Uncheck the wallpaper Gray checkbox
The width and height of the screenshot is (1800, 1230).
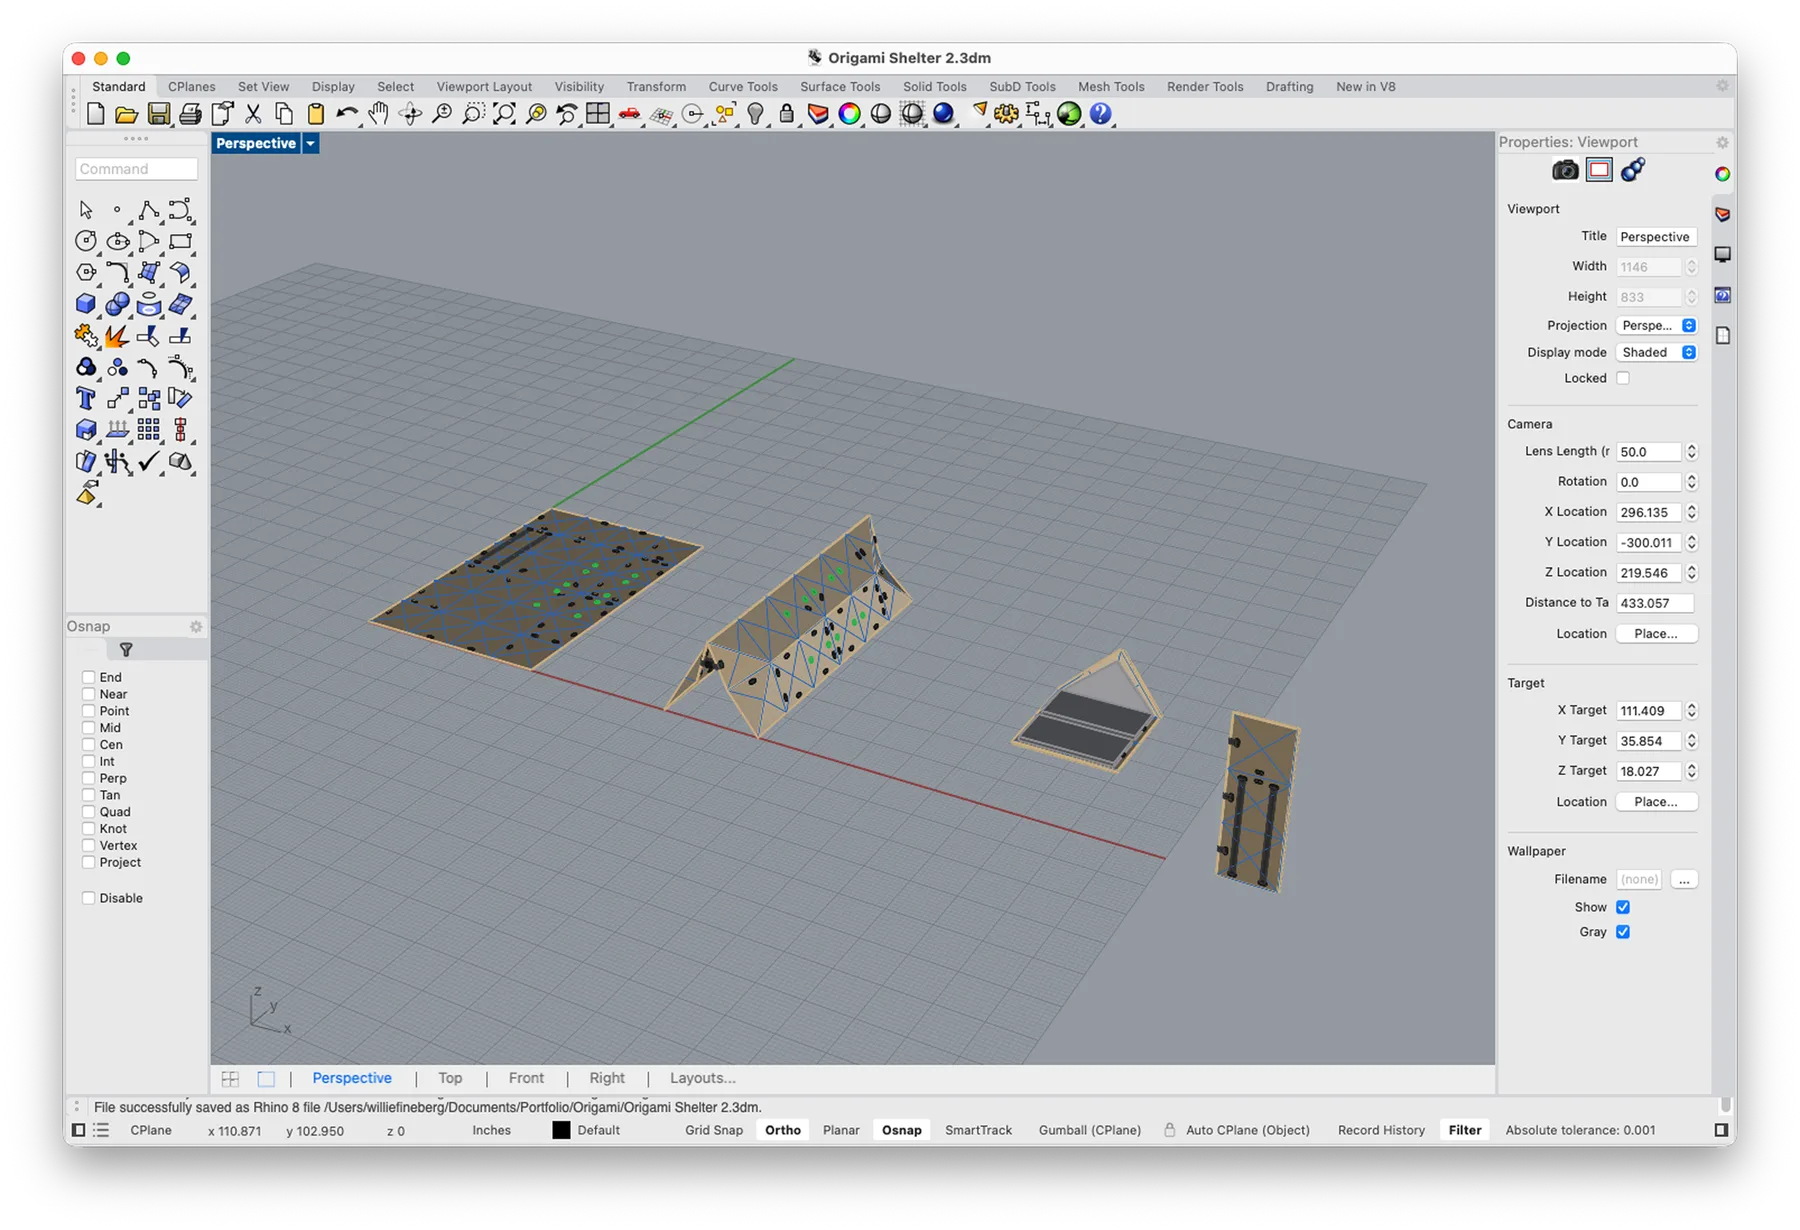coord(1623,932)
